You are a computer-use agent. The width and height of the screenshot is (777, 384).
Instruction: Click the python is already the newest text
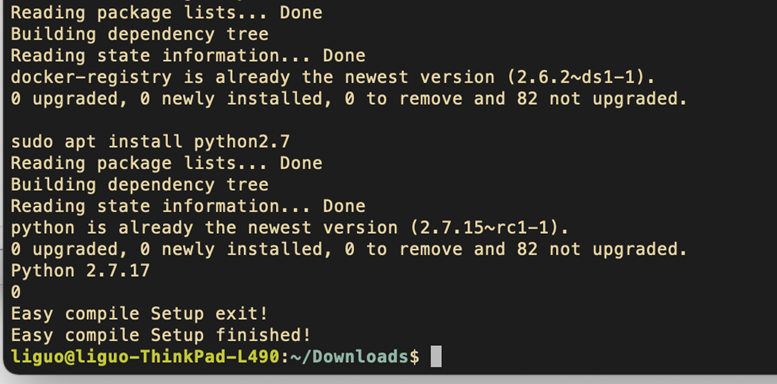(161, 228)
